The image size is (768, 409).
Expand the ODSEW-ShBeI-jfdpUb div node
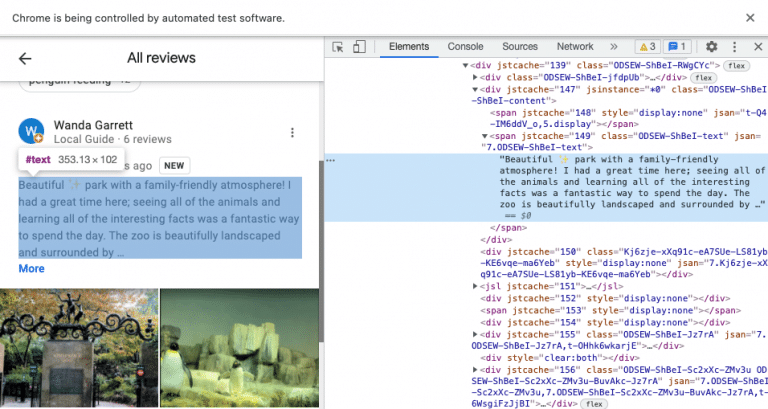click(x=474, y=76)
